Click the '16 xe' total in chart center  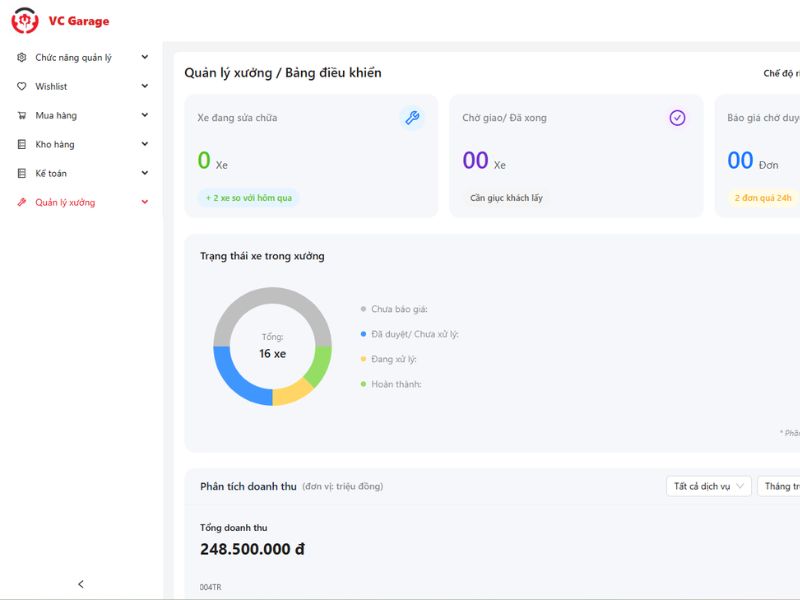pos(272,354)
